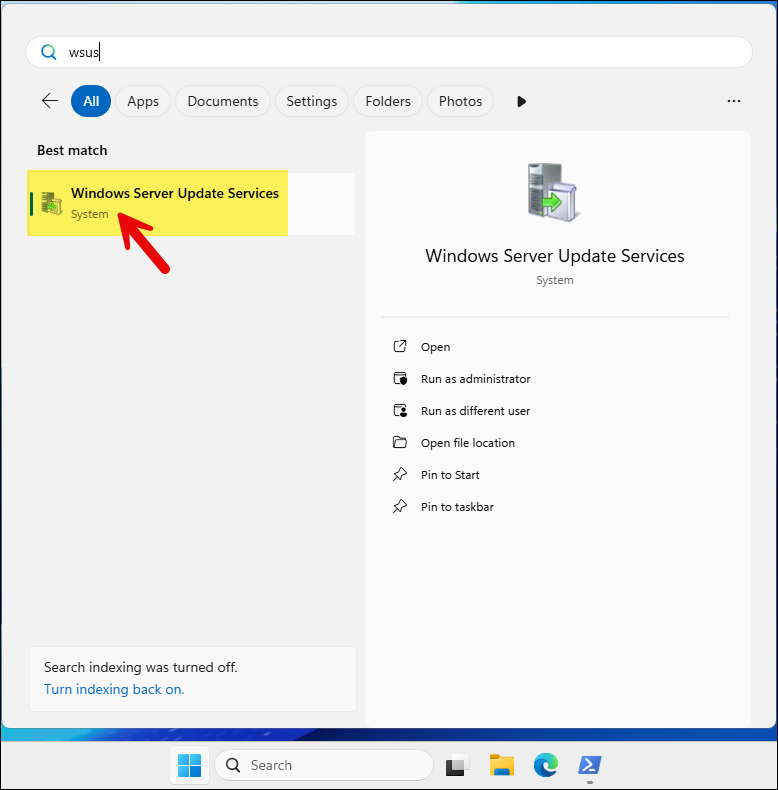Click the Task View taskbar icon
Screen dimensions: 778x790
tap(457, 765)
